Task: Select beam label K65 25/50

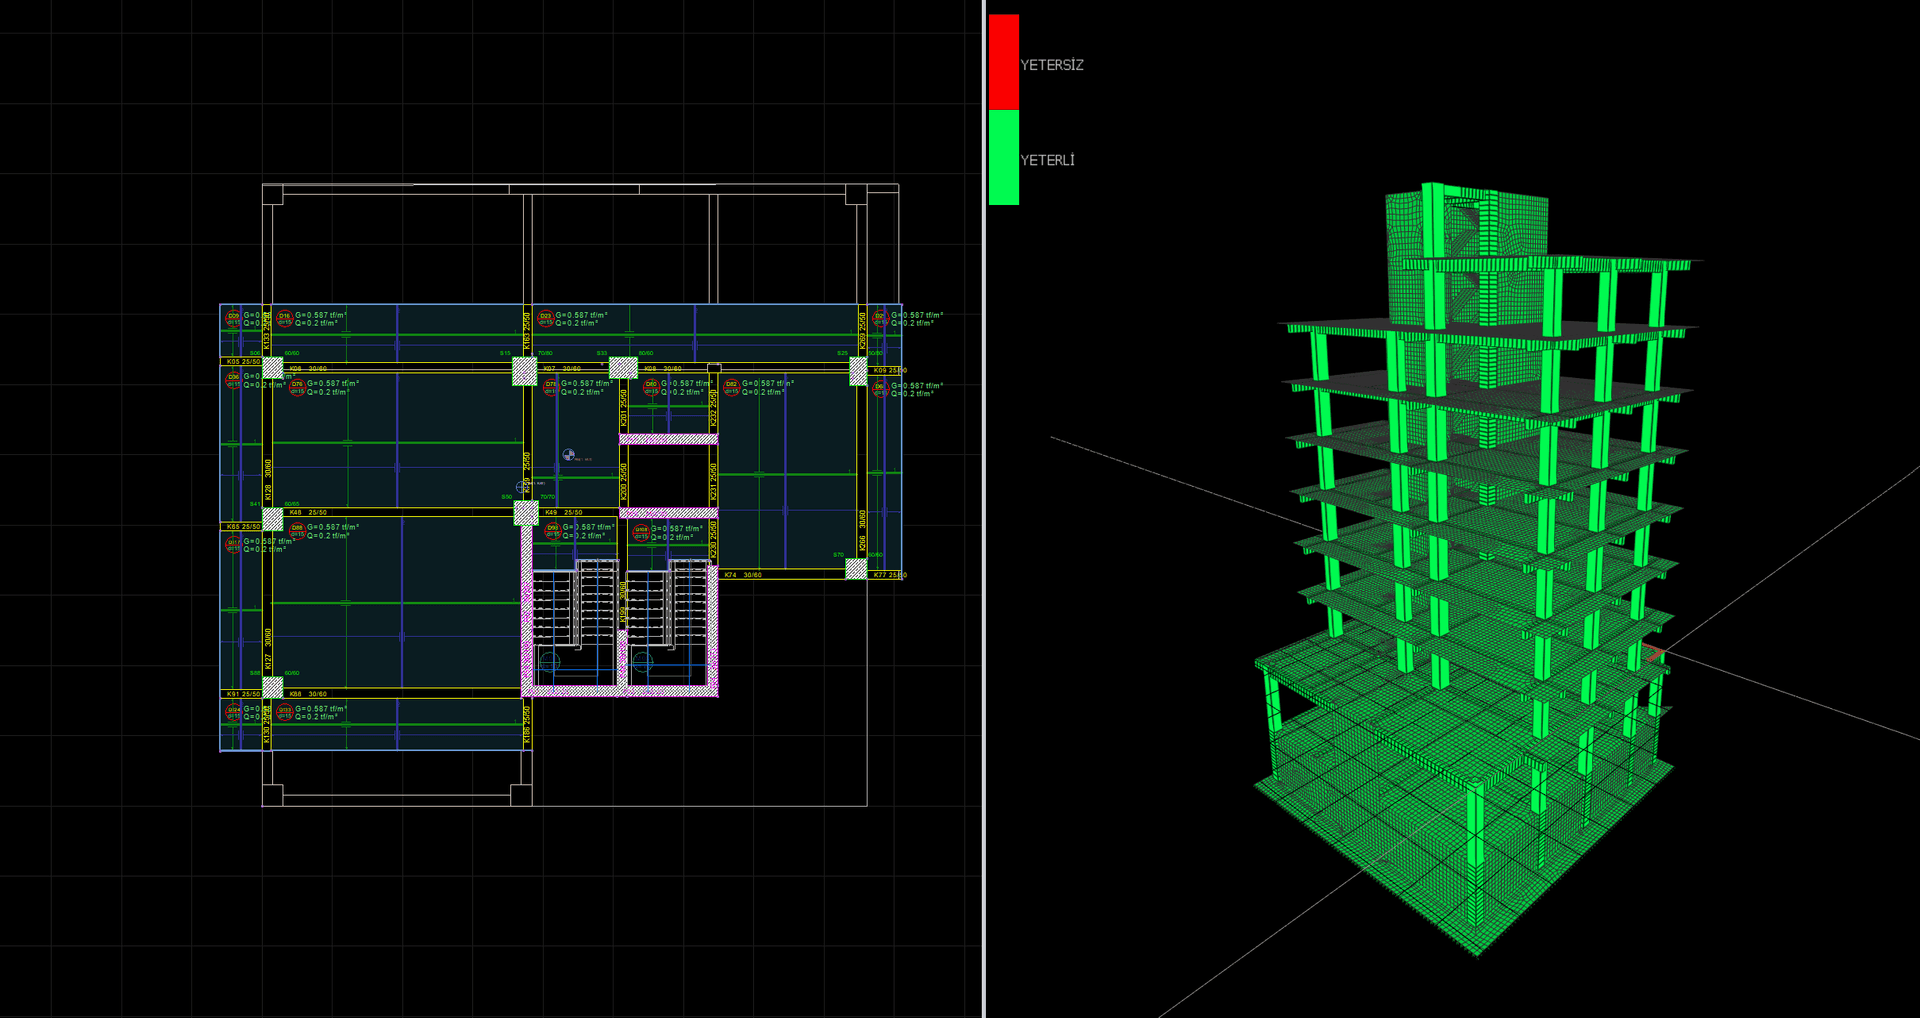Action: [x=243, y=527]
